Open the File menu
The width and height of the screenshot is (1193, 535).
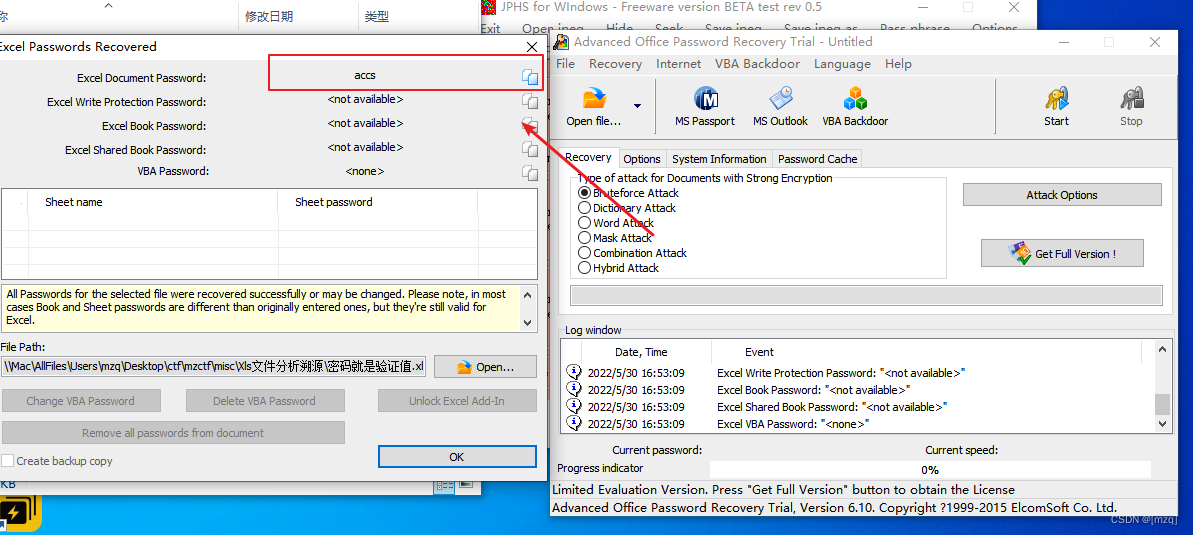point(565,64)
